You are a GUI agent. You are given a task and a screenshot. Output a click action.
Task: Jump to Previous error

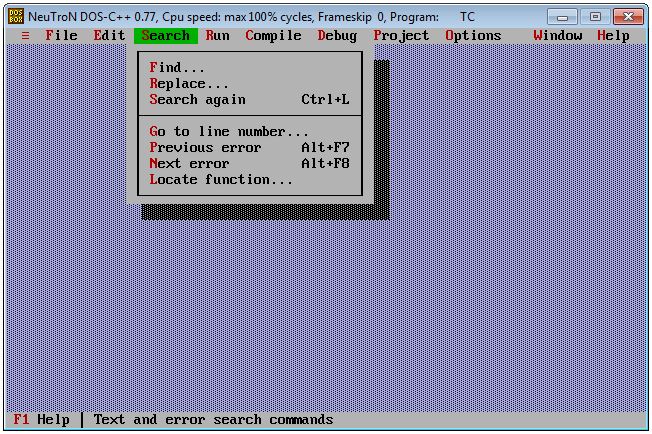click(x=249, y=148)
